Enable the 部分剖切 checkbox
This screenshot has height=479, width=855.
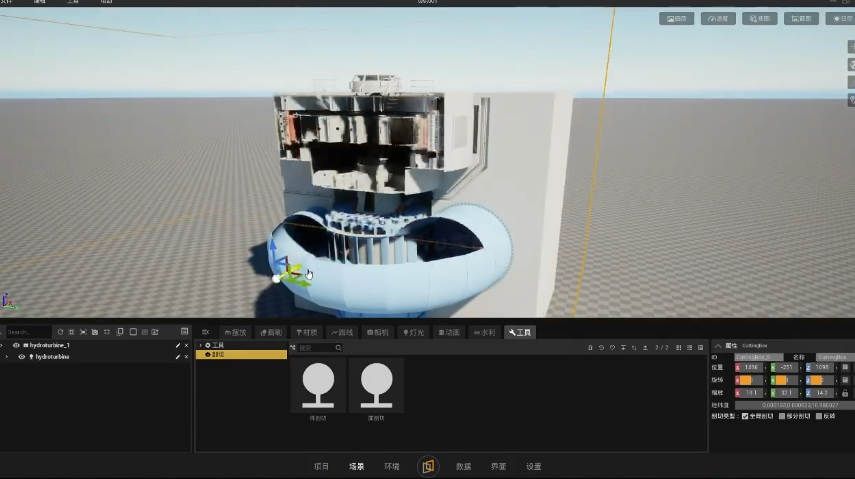[781, 416]
